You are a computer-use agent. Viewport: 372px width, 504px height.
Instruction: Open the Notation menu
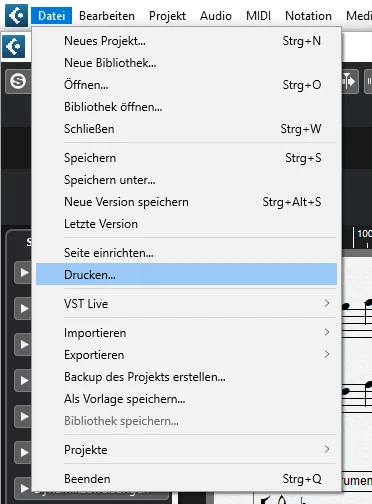[x=308, y=16]
